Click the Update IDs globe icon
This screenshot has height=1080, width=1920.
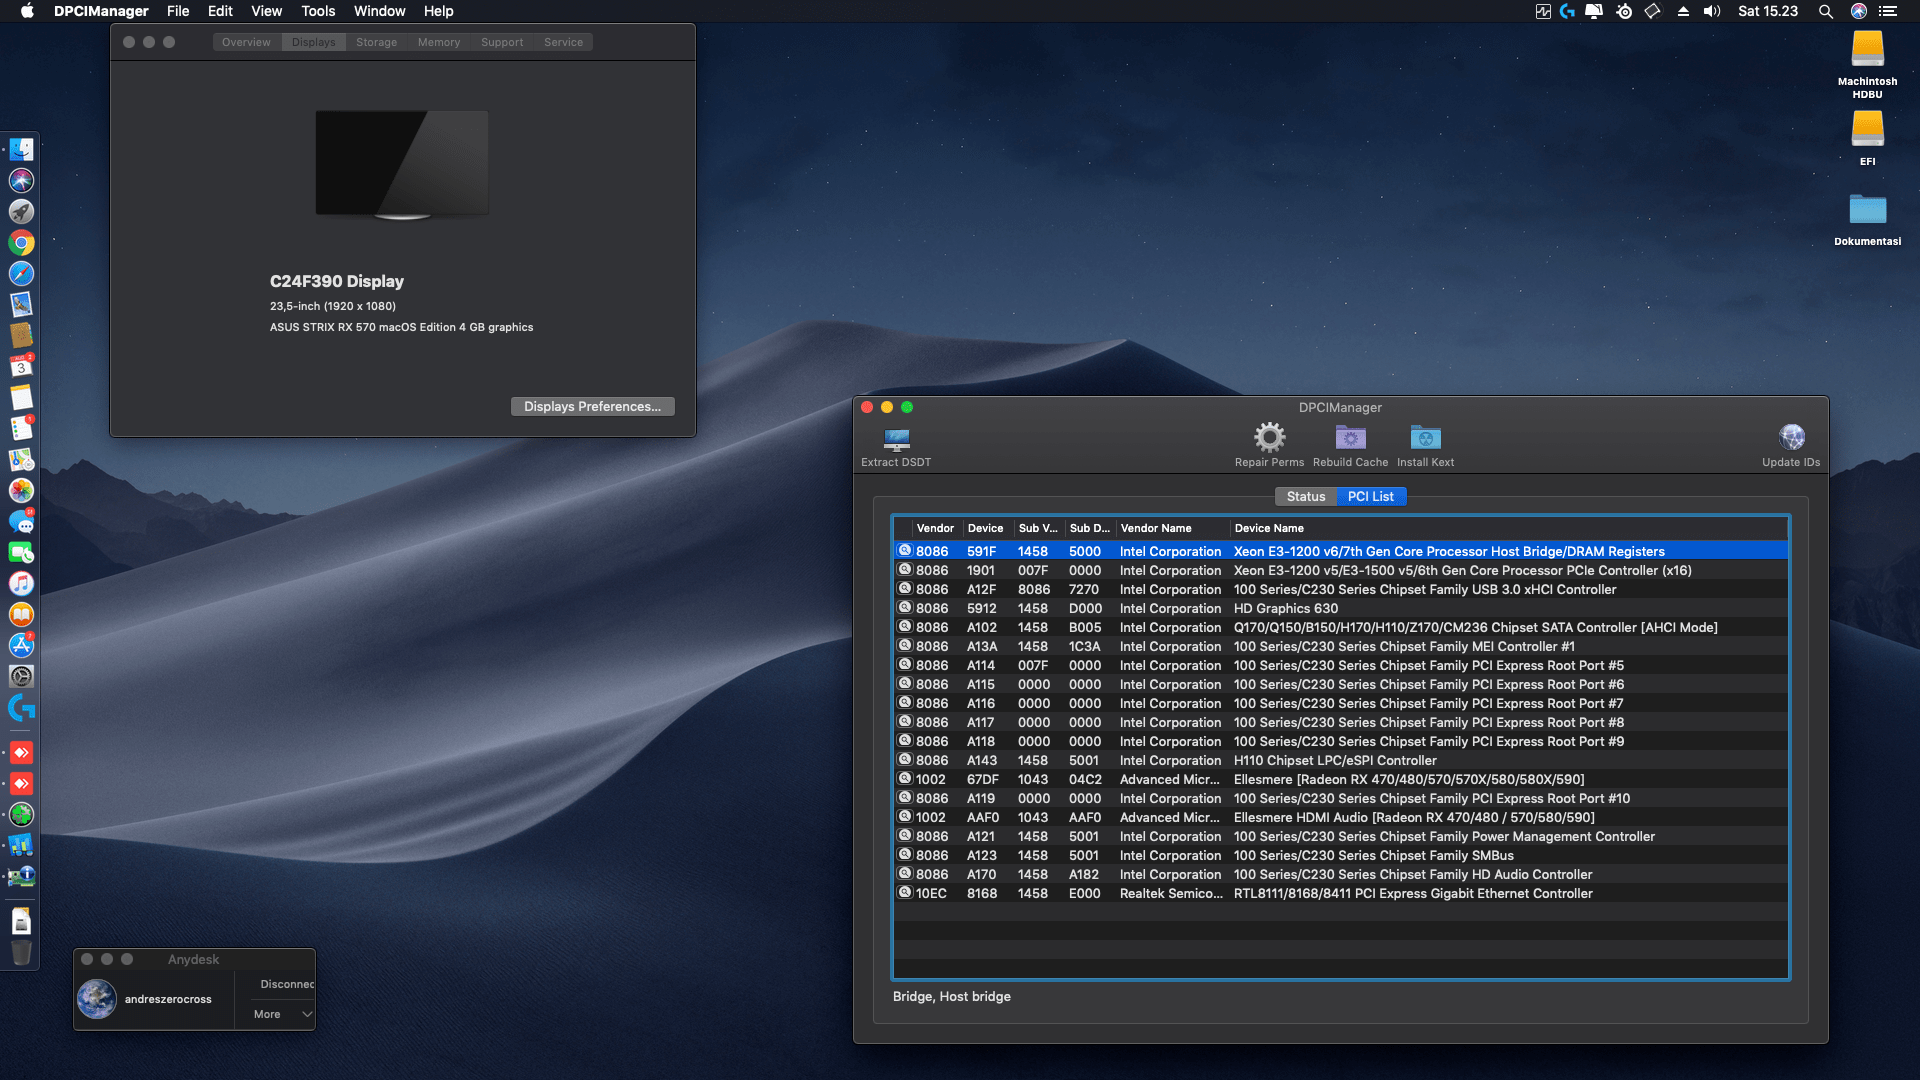(1791, 438)
